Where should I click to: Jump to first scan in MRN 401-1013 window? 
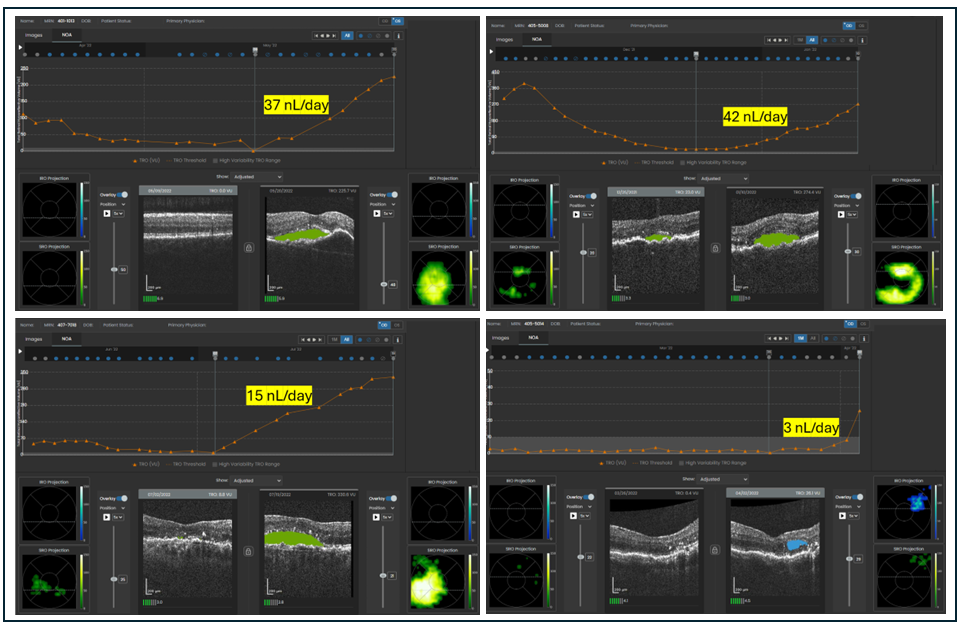tap(316, 36)
